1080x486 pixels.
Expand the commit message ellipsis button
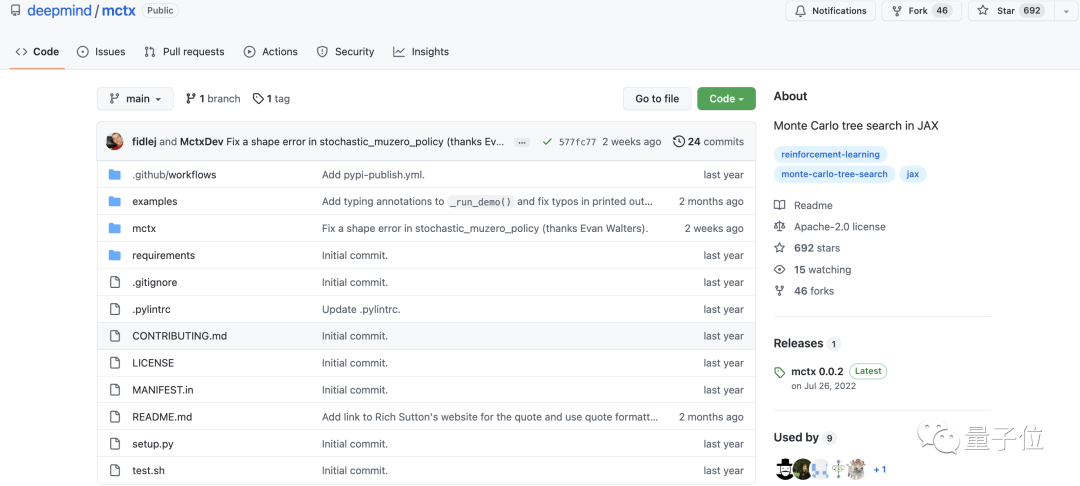click(522, 142)
